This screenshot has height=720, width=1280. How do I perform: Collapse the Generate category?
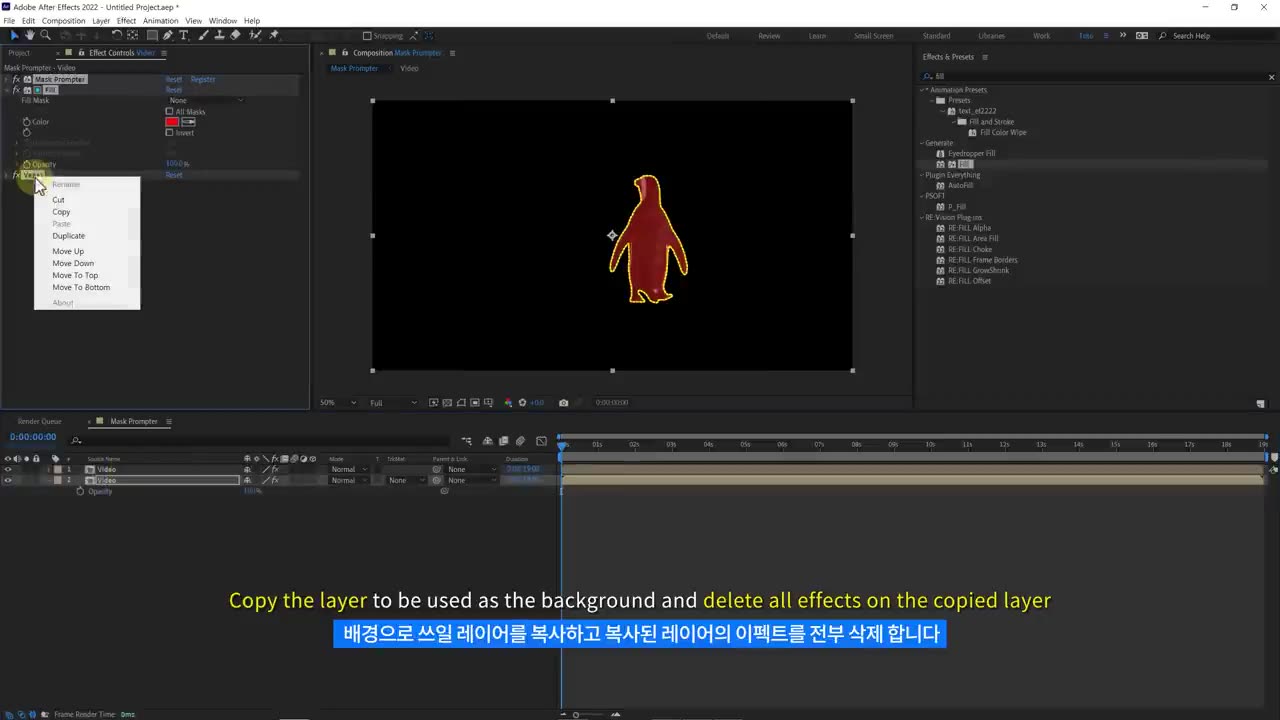point(921,143)
